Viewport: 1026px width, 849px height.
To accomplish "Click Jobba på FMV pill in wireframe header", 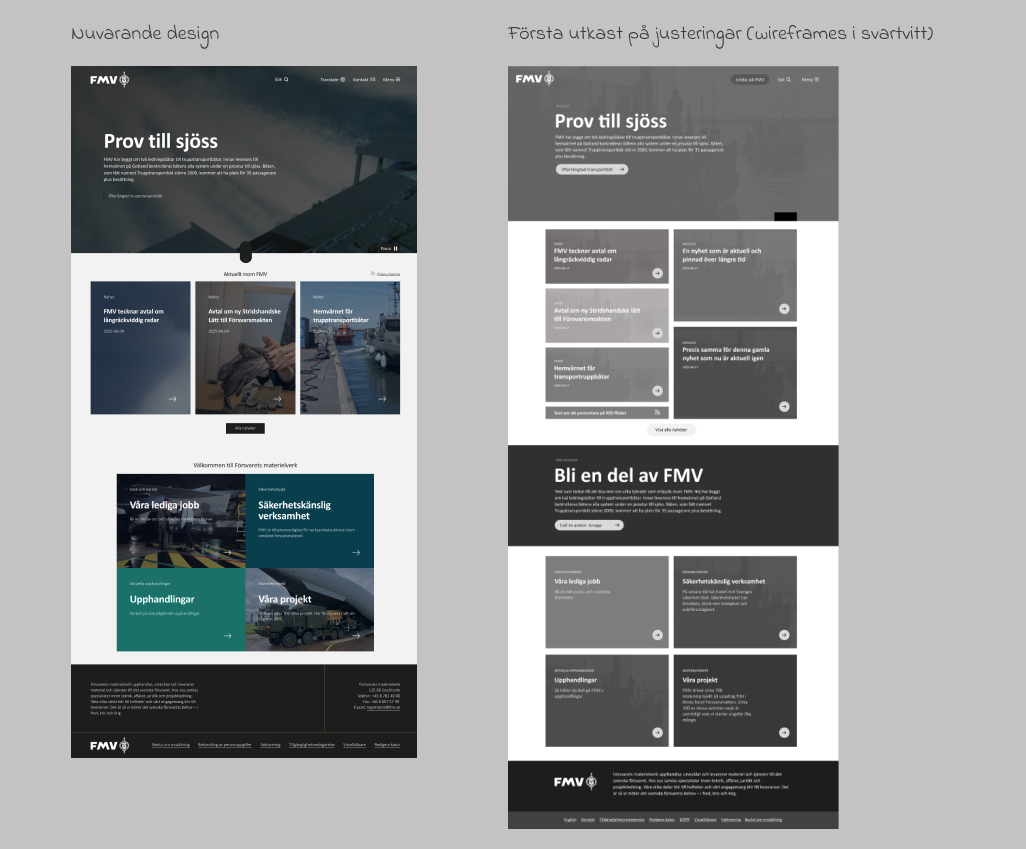I will pos(750,80).
